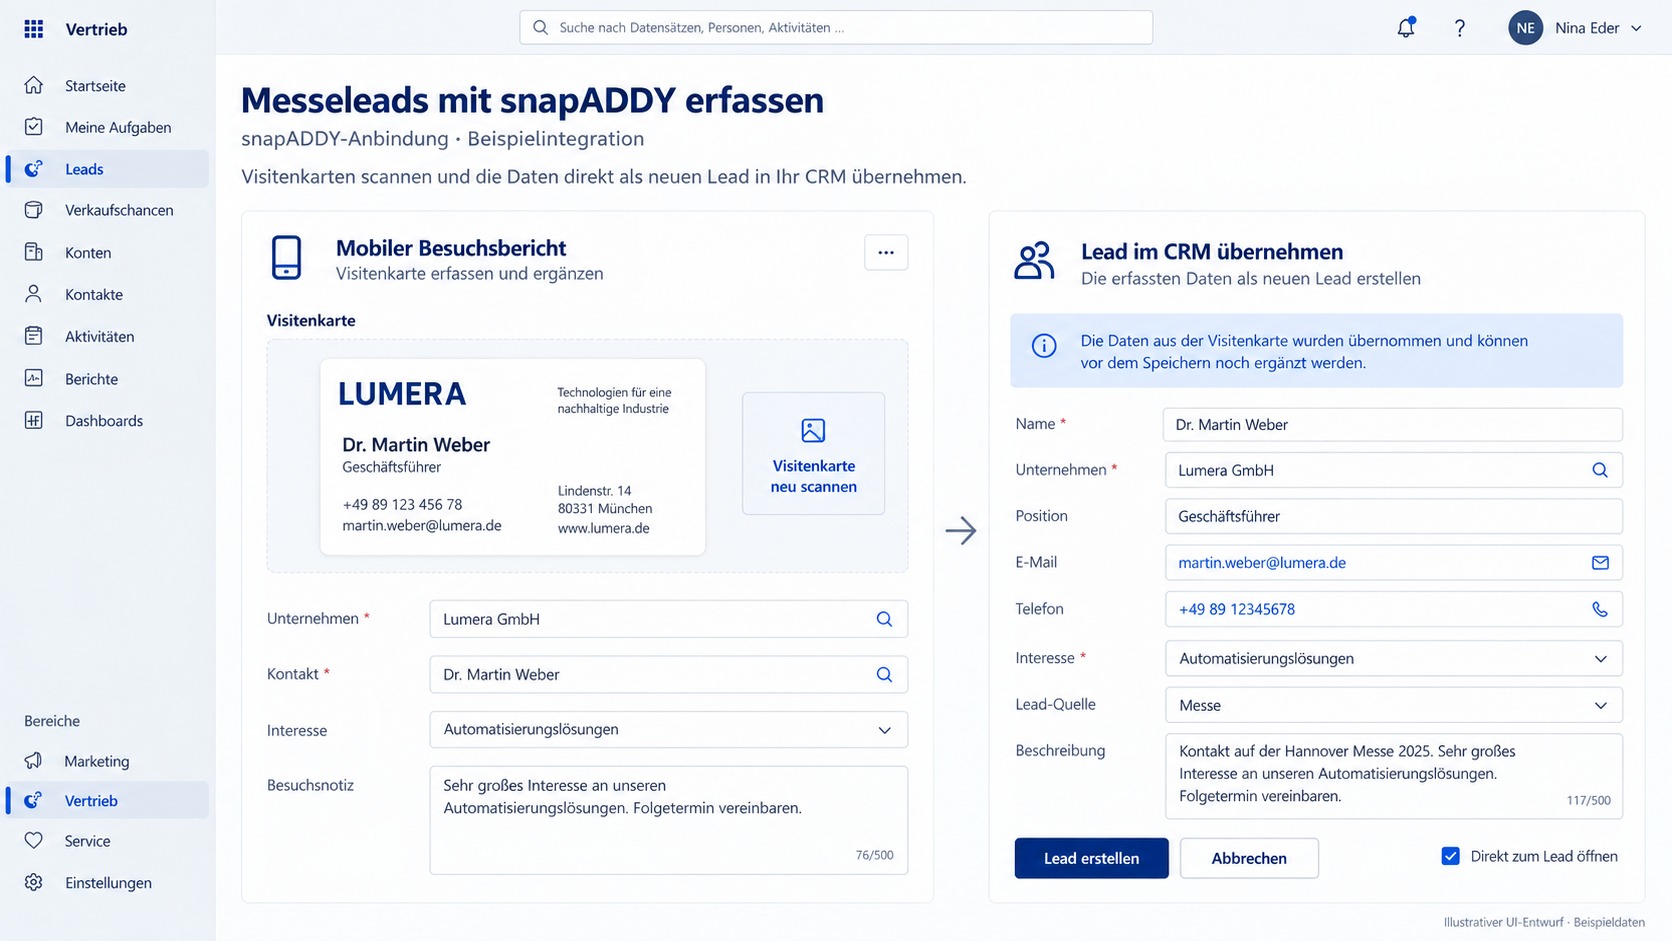Click the scanned LUMERA business card image
The height and width of the screenshot is (941, 1672).
tap(512, 456)
